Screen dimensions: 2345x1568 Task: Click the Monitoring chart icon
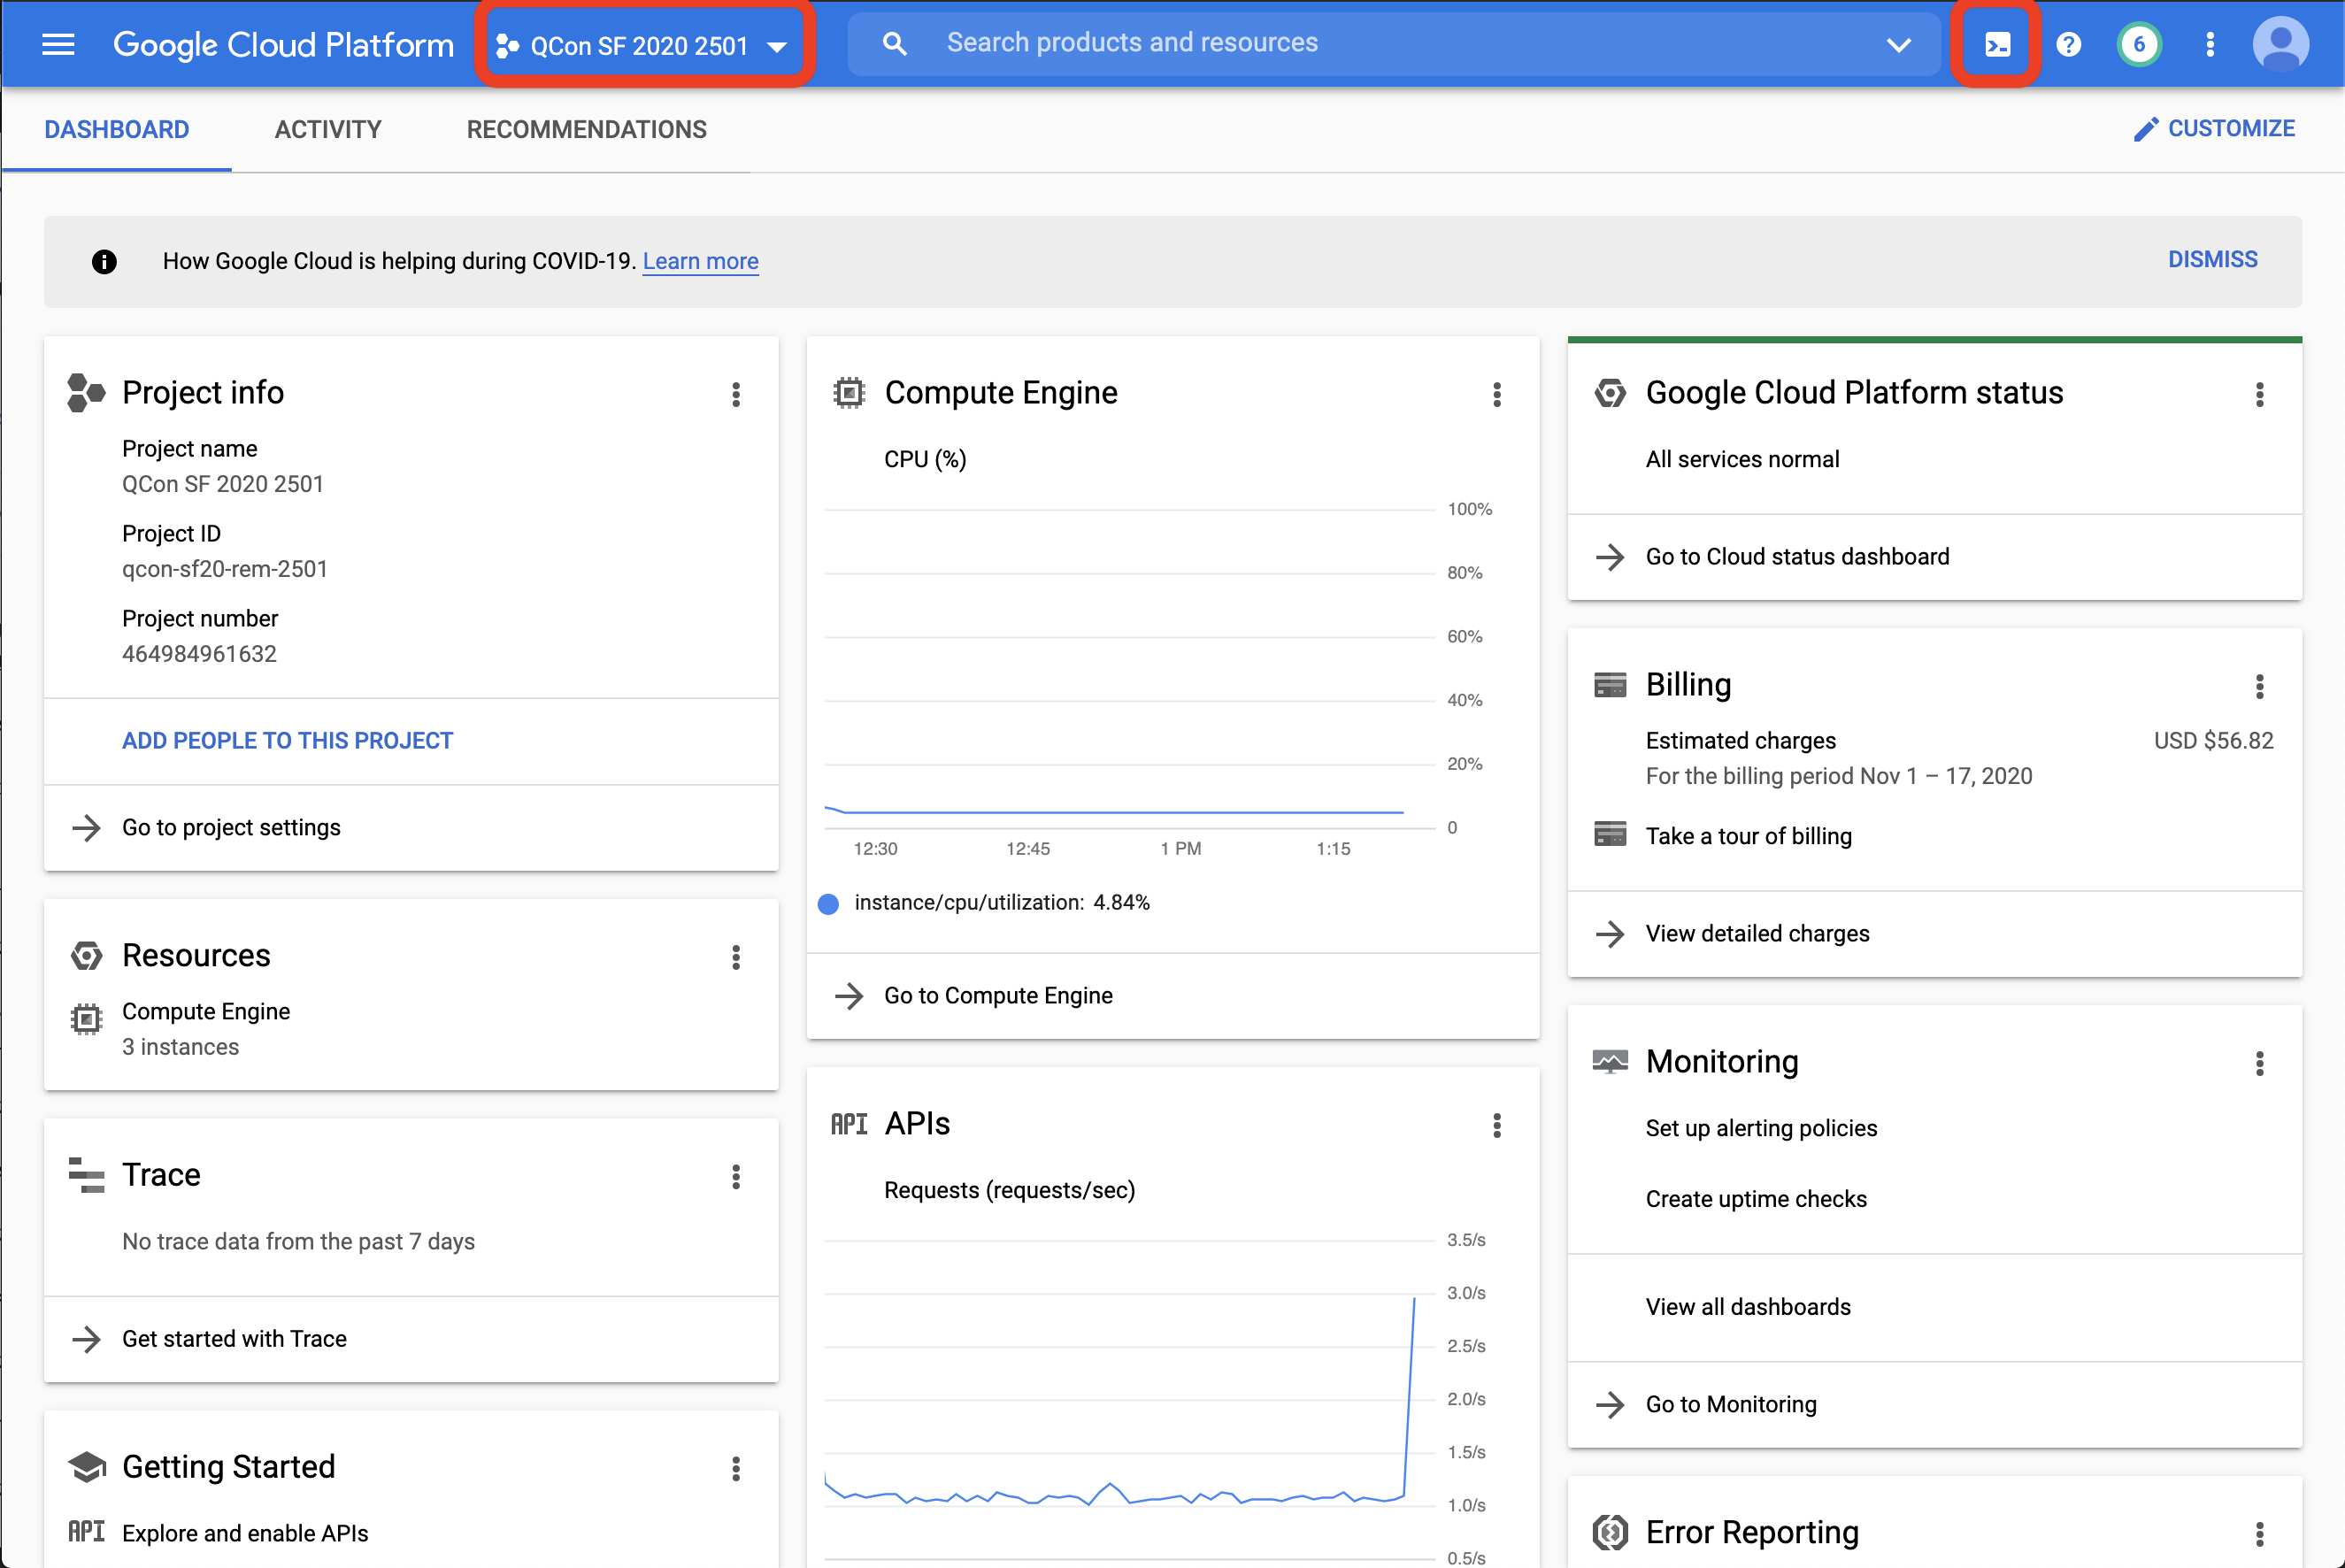tap(1610, 1061)
